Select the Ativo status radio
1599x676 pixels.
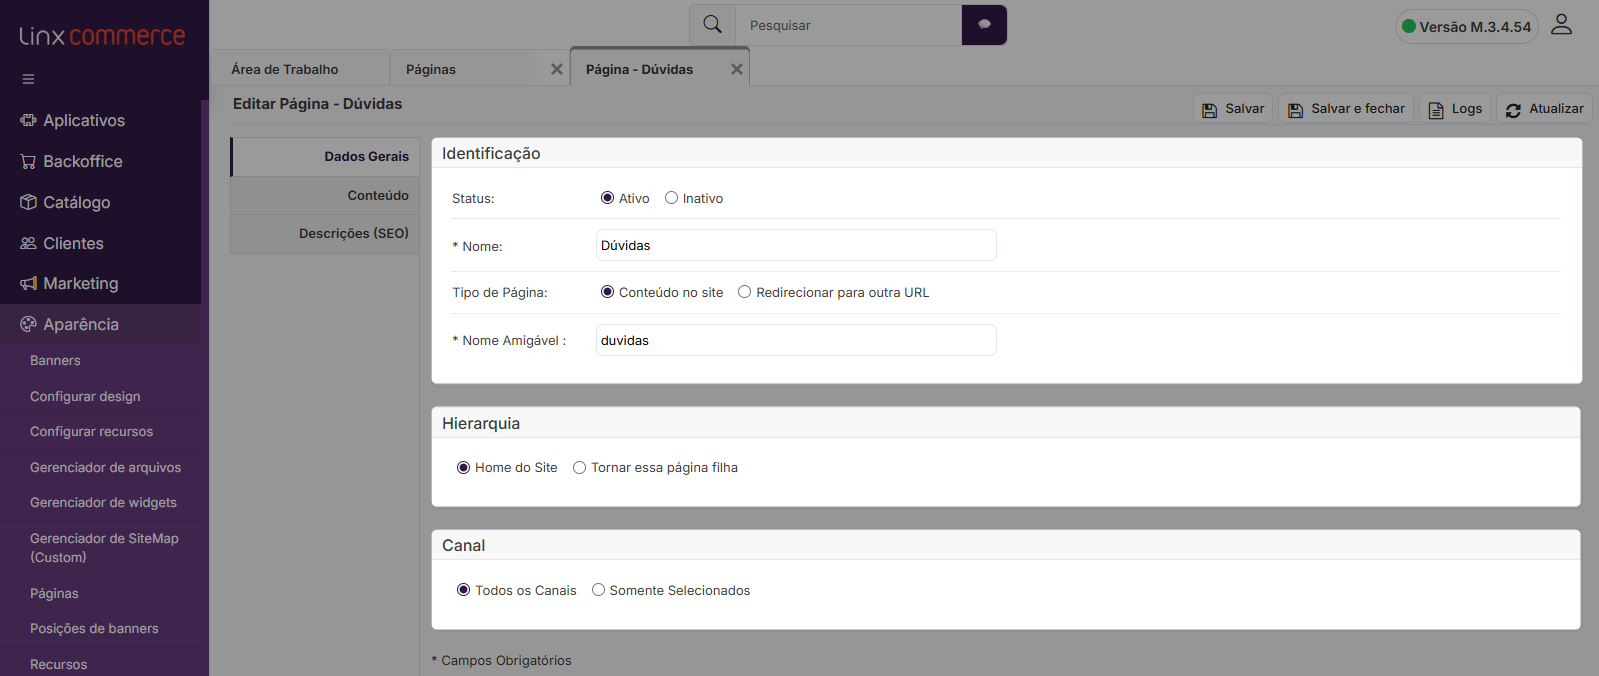(x=607, y=198)
